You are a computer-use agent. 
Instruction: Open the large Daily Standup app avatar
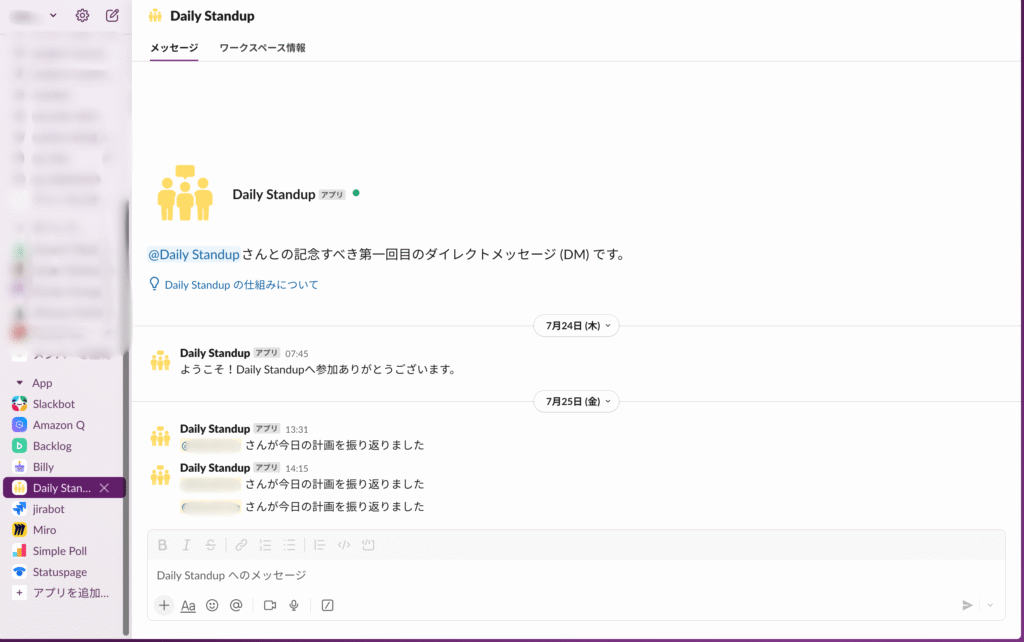click(x=185, y=193)
